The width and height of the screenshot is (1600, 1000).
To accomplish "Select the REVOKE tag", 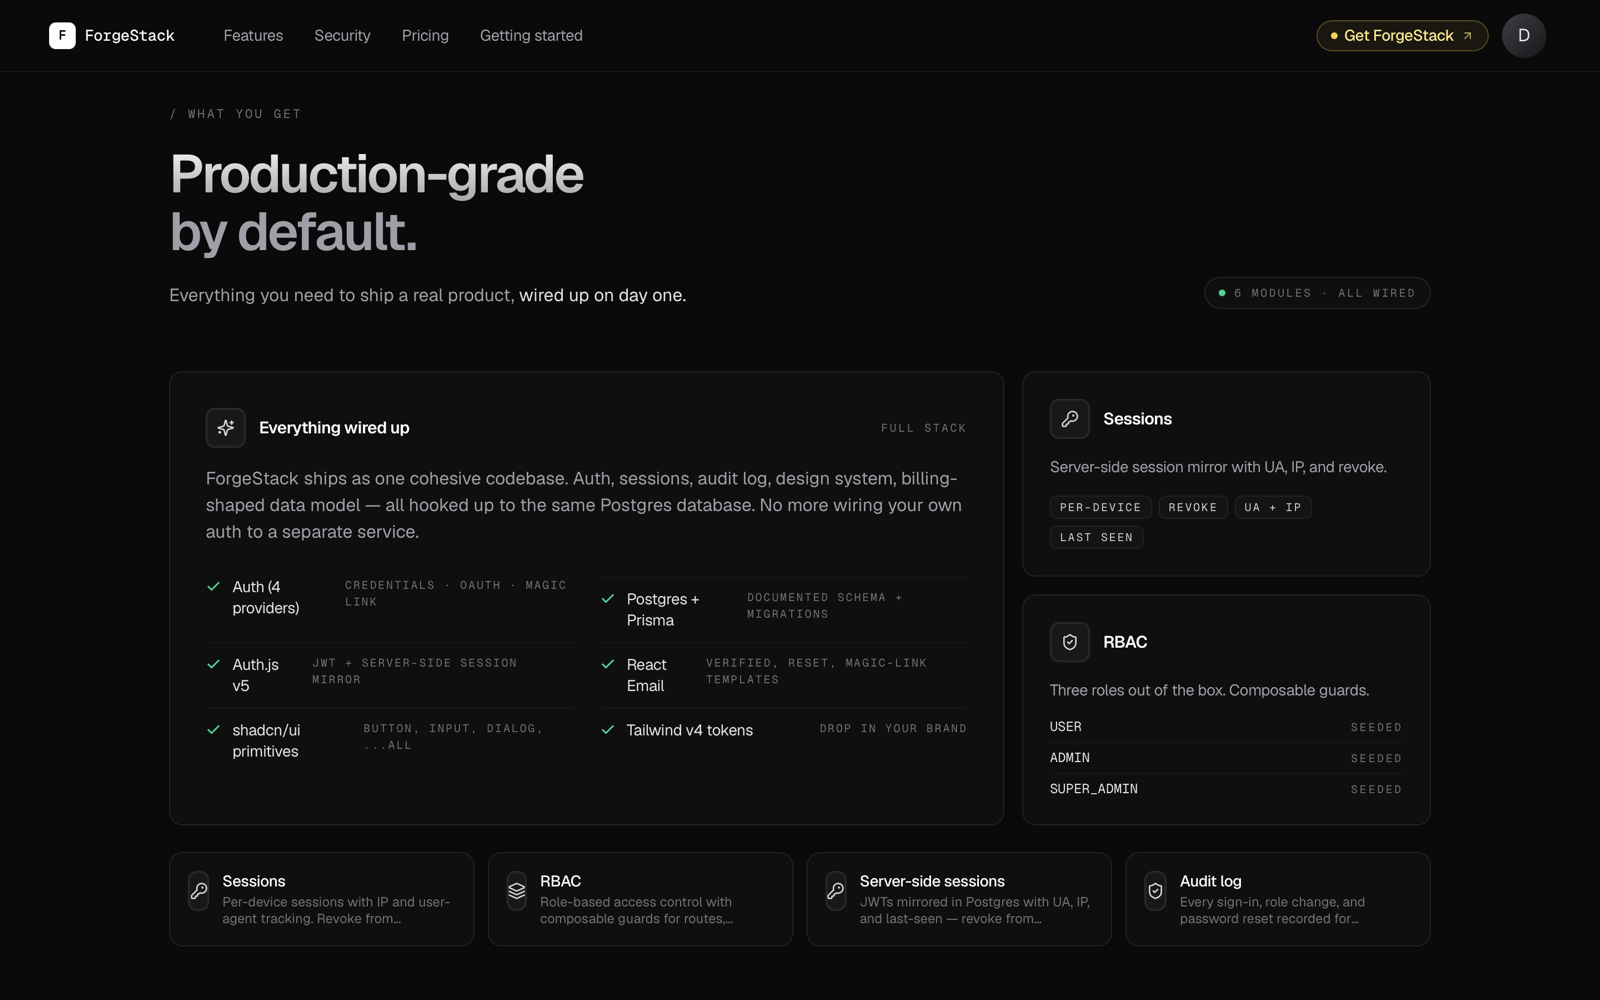I will (1193, 508).
